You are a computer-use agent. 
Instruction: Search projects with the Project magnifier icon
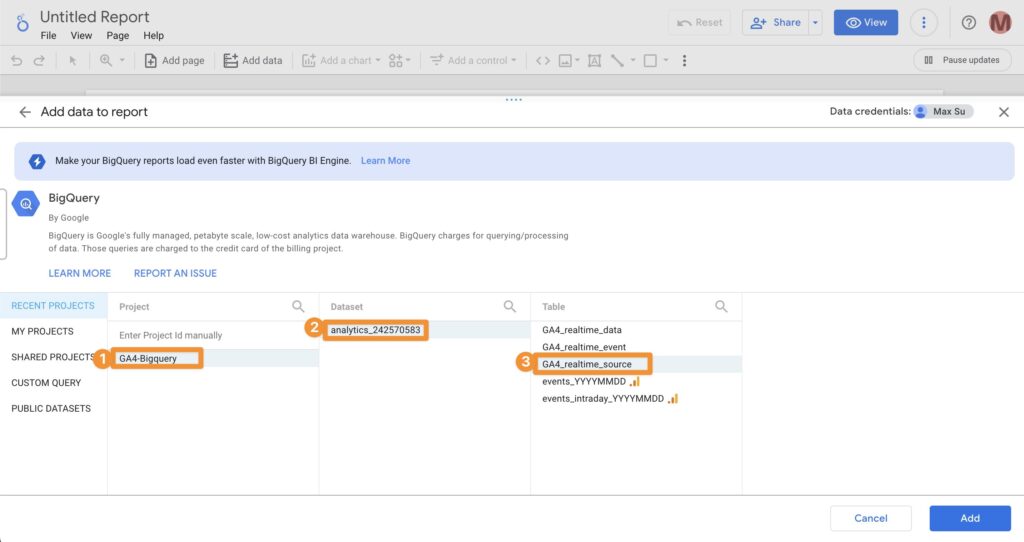click(298, 306)
